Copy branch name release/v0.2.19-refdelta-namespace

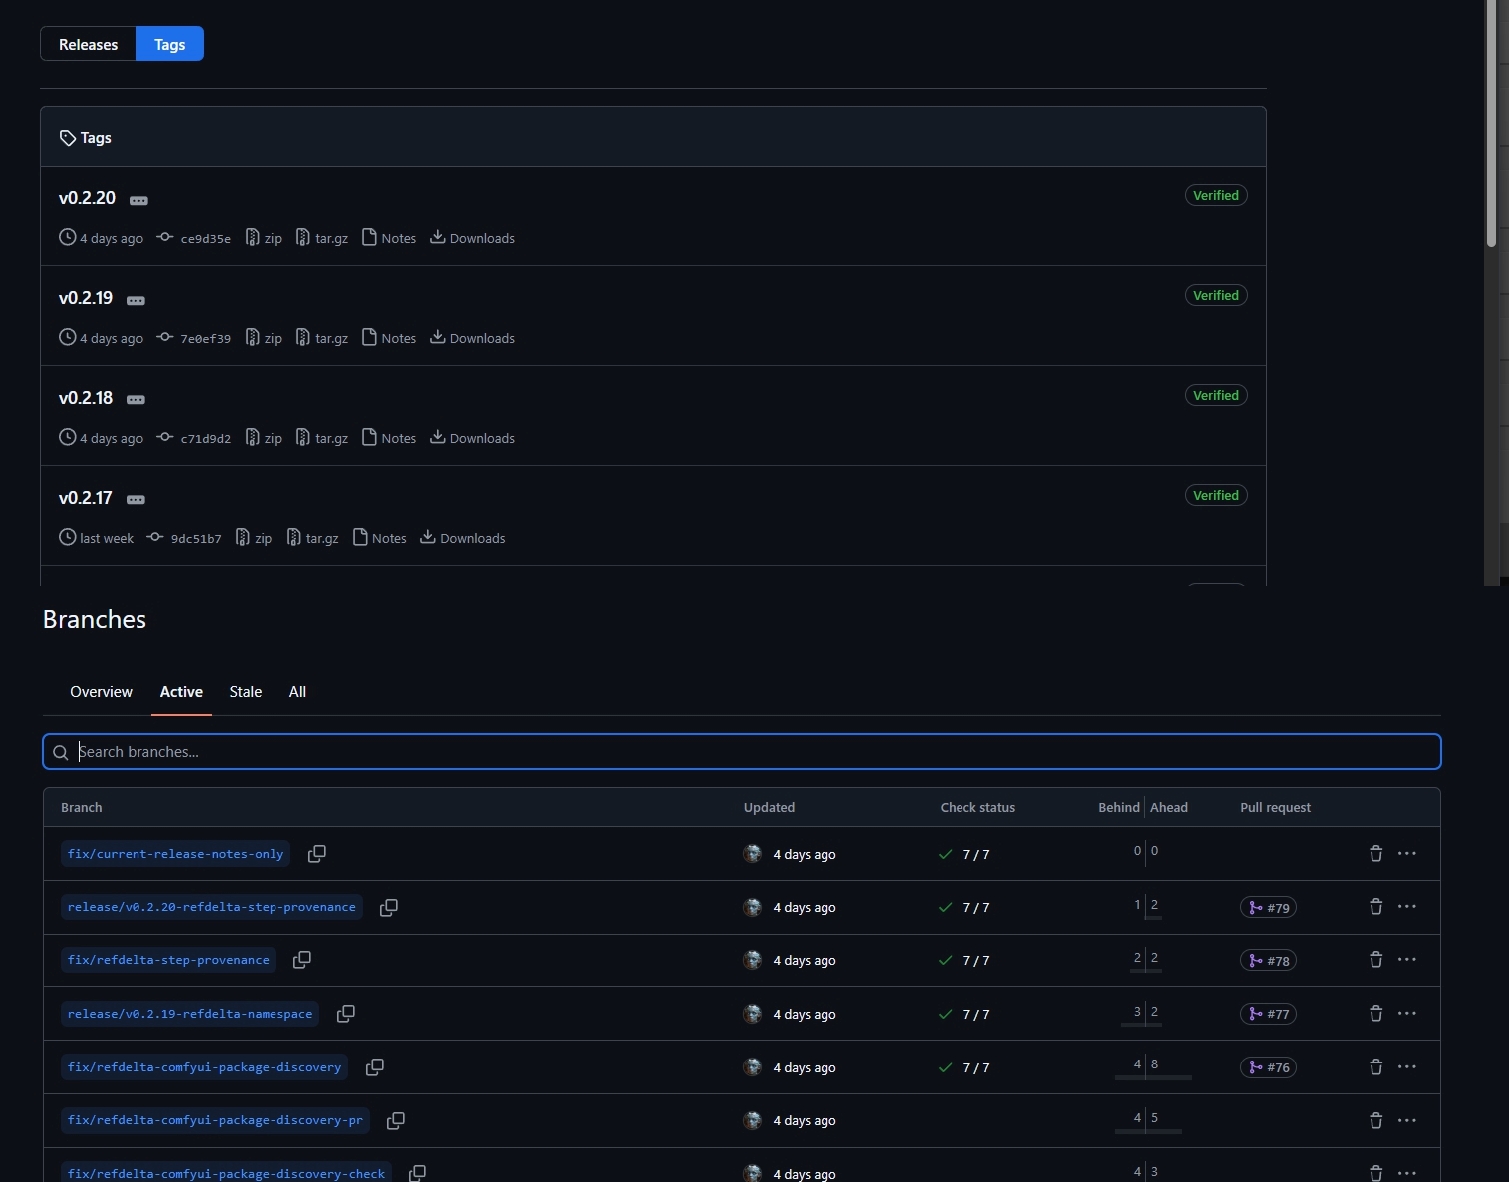[346, 1014]
